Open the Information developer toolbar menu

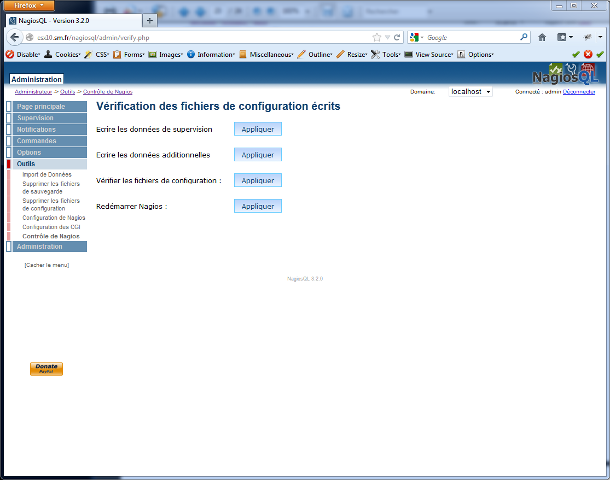[x=211, y=54]
